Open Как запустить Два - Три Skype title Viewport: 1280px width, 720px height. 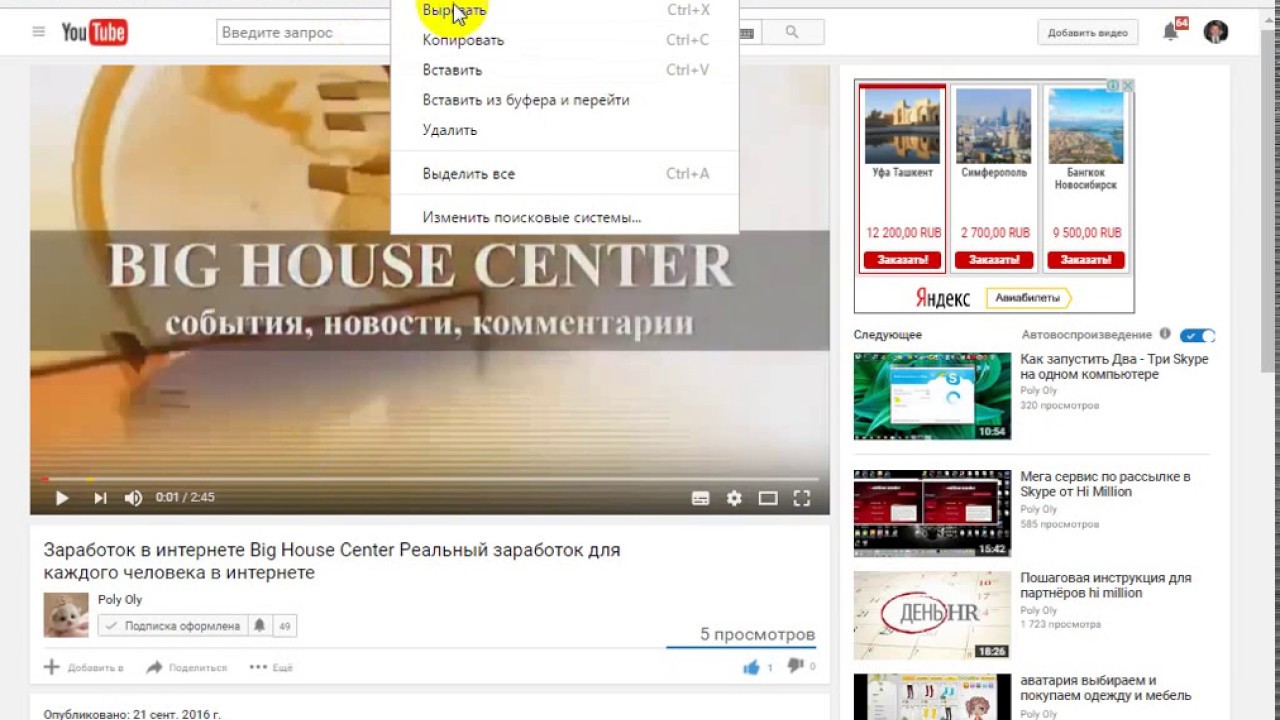pos(1114,367)
